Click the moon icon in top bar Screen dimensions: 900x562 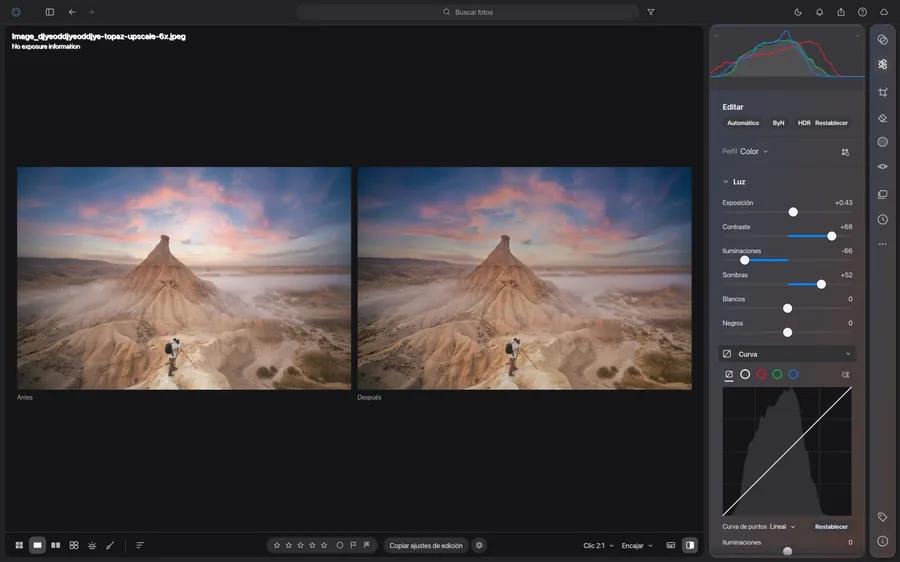[798, 12]
